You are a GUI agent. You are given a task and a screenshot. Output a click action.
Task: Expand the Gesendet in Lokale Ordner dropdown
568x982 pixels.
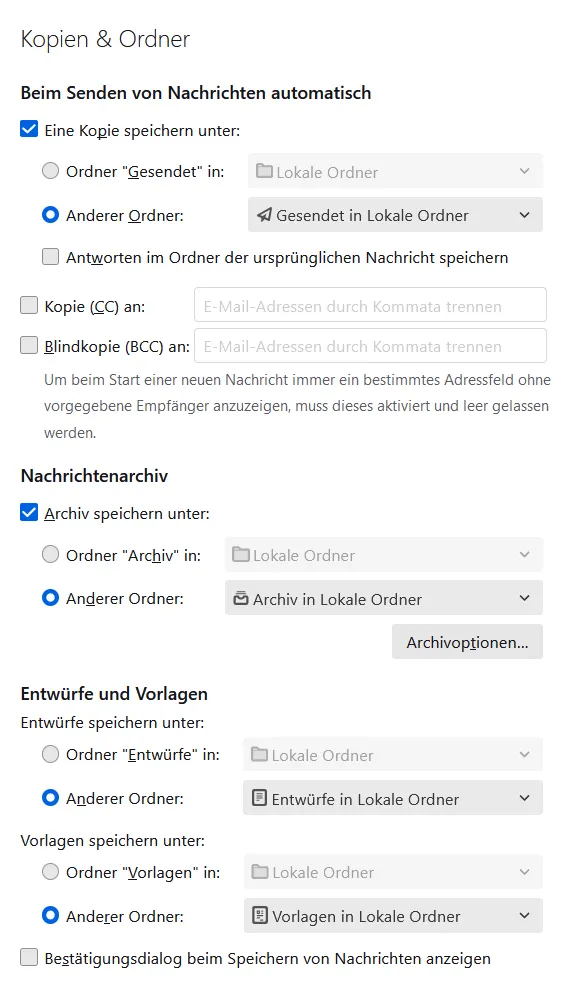pyautogui.click(x=395, y=215)
